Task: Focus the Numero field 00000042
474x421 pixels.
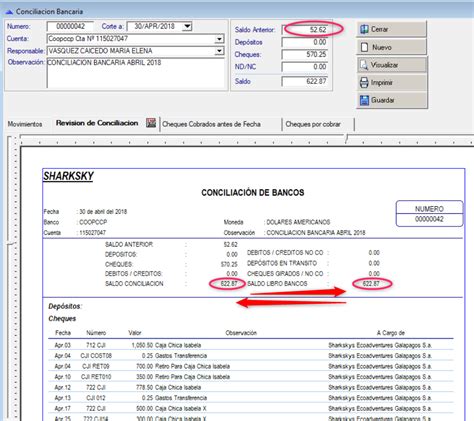Action: pos(70,26)
